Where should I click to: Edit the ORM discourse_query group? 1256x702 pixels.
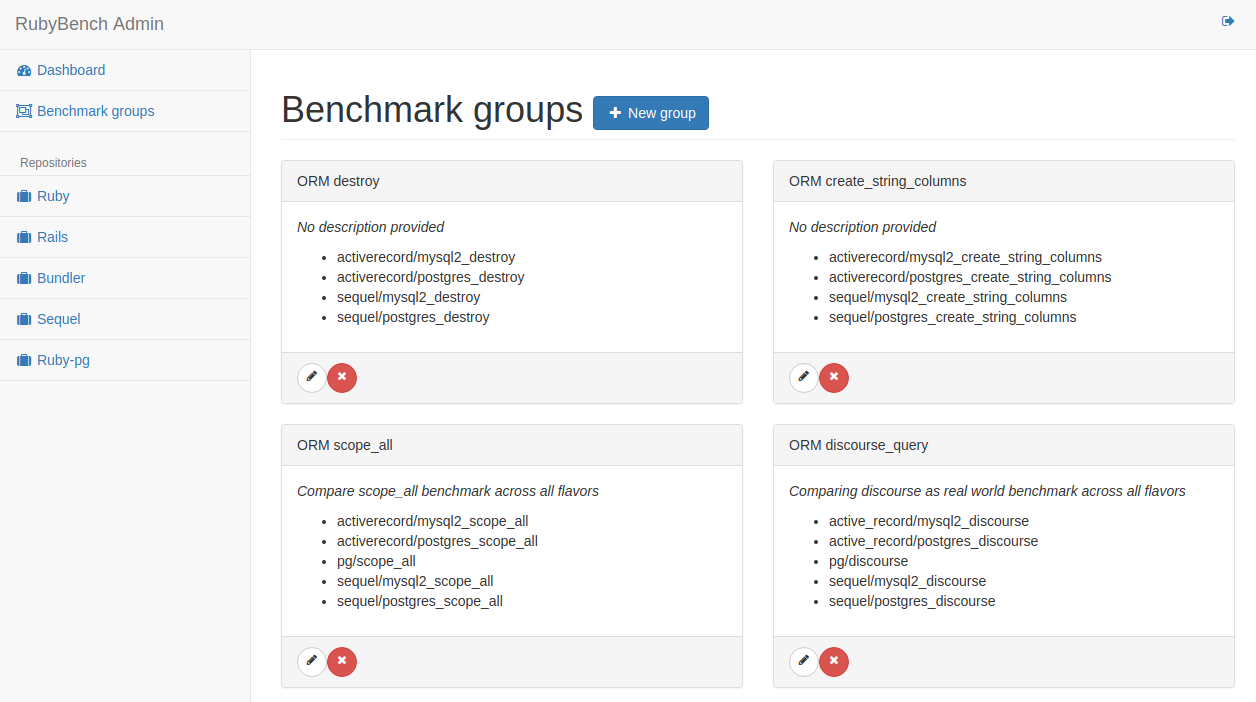point(804,662)
